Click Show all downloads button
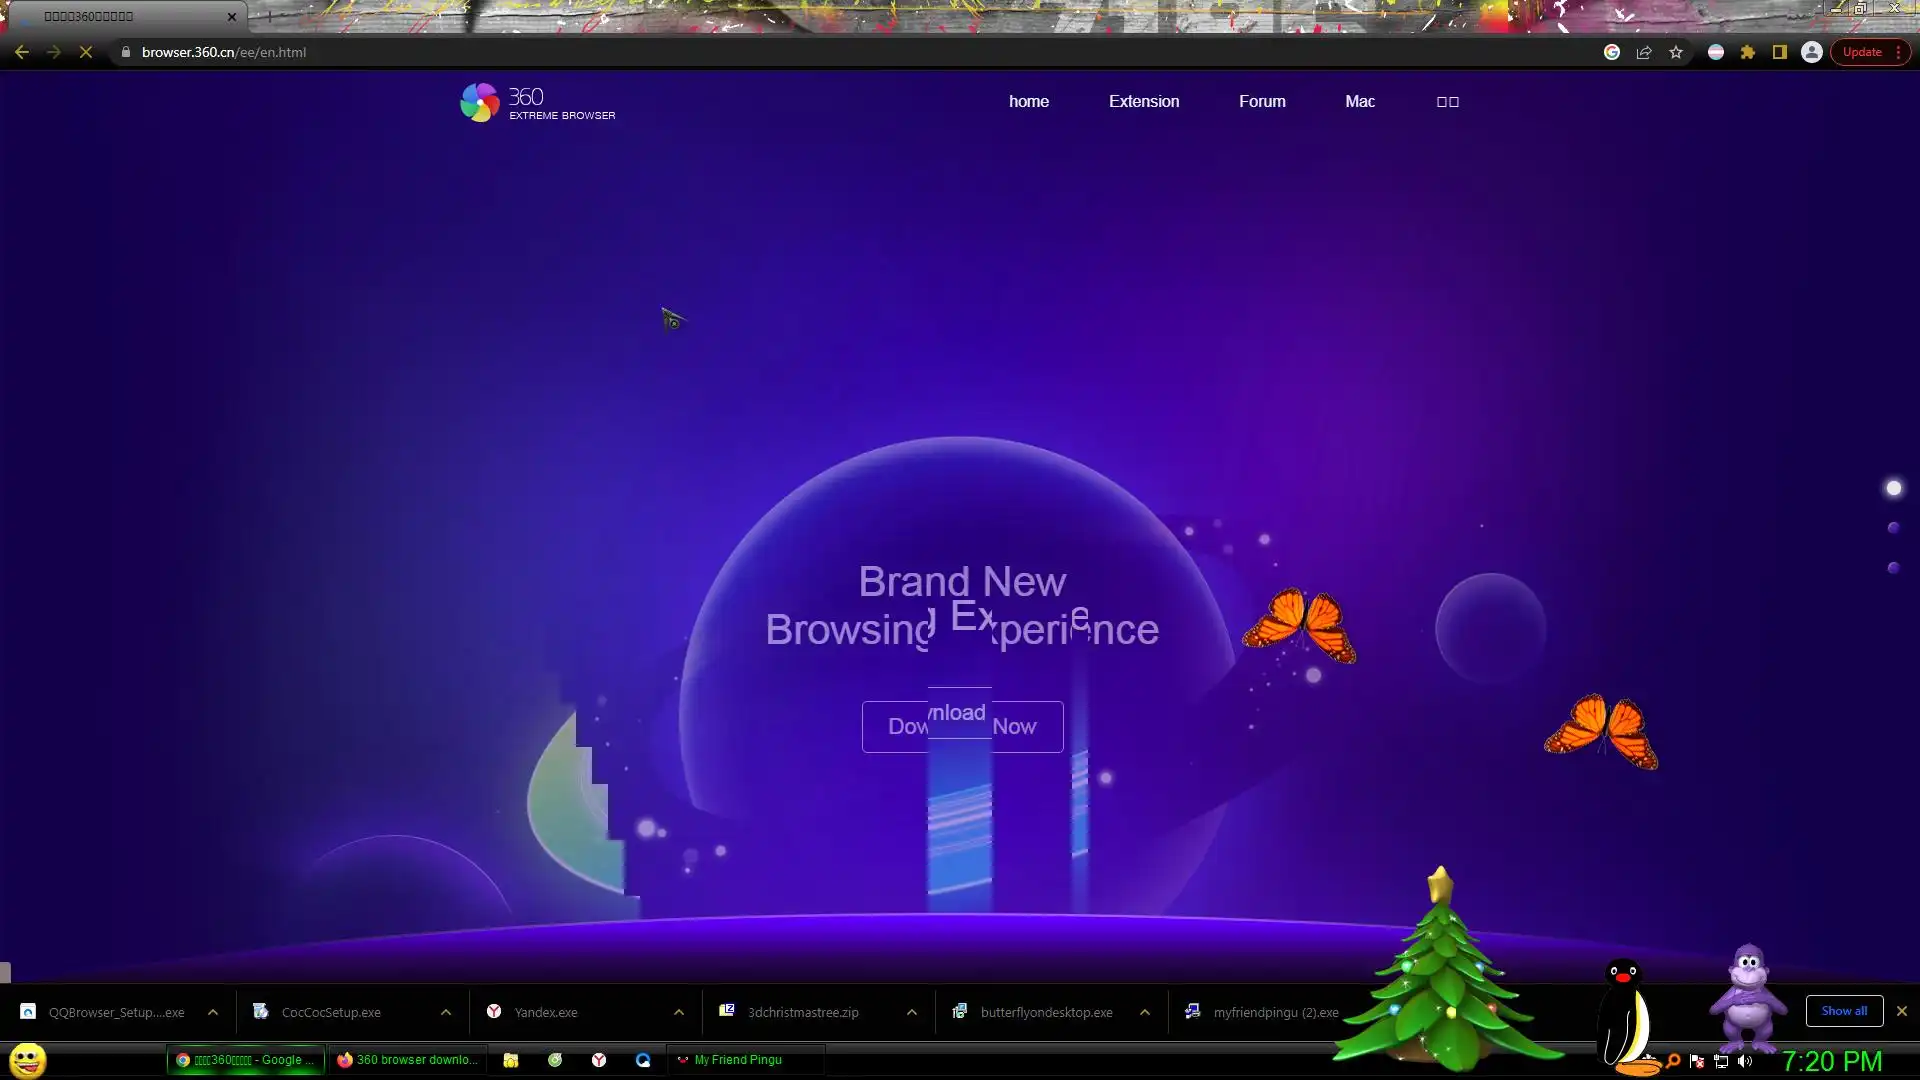Image resolution: width=1920 pixels, height=1080 pixels. tap(1844, 1011)
